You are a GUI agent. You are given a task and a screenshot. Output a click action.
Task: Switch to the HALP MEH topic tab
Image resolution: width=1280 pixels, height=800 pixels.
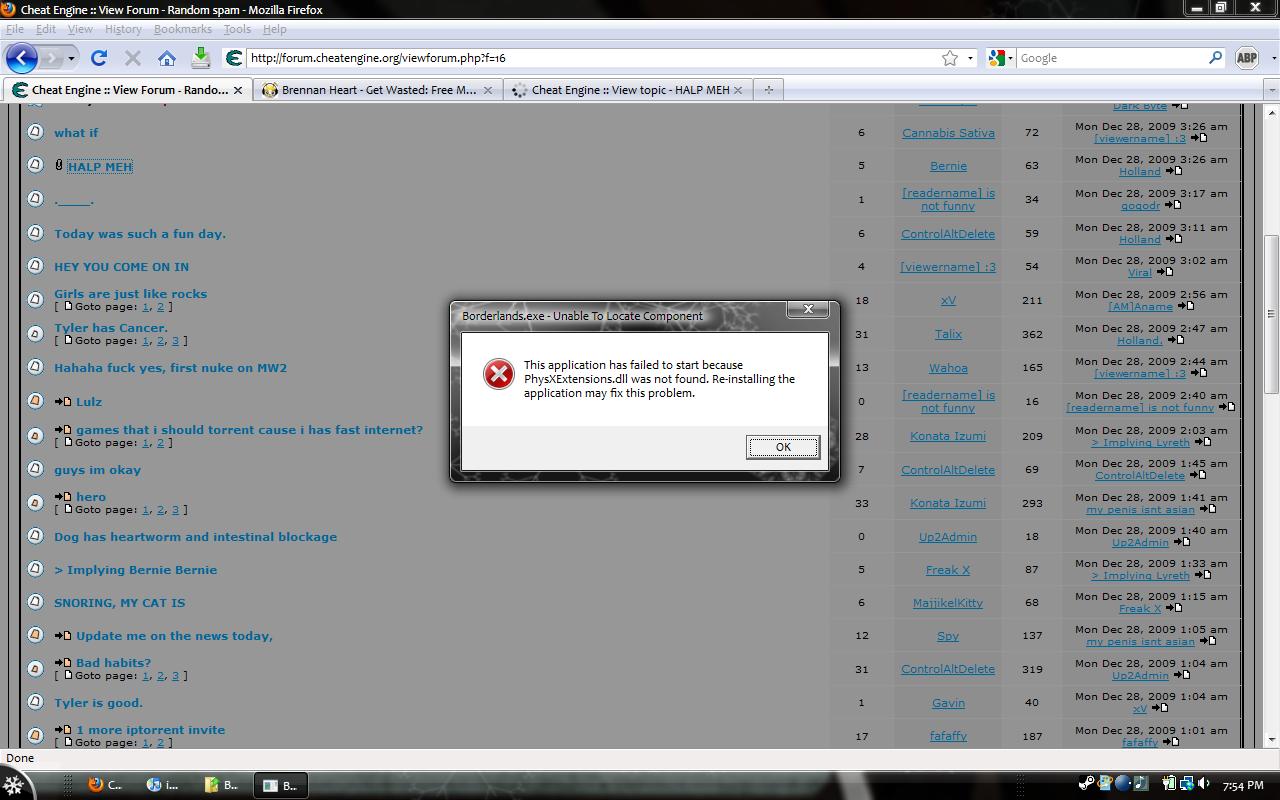(x=627, y=90)
